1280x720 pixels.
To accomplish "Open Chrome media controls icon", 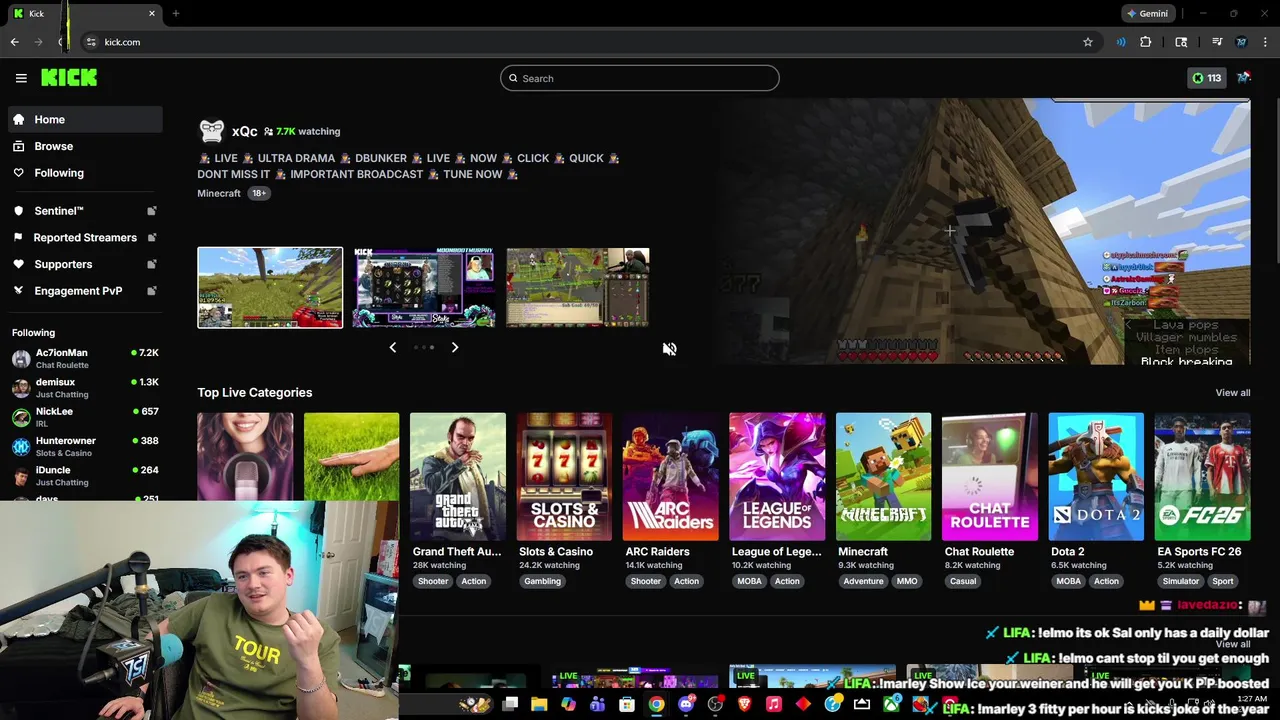I will pyautogui.click(x=1217, y=42).
